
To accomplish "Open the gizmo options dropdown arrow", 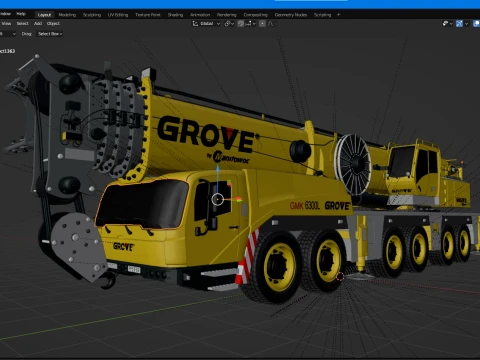I will (467, 24).
